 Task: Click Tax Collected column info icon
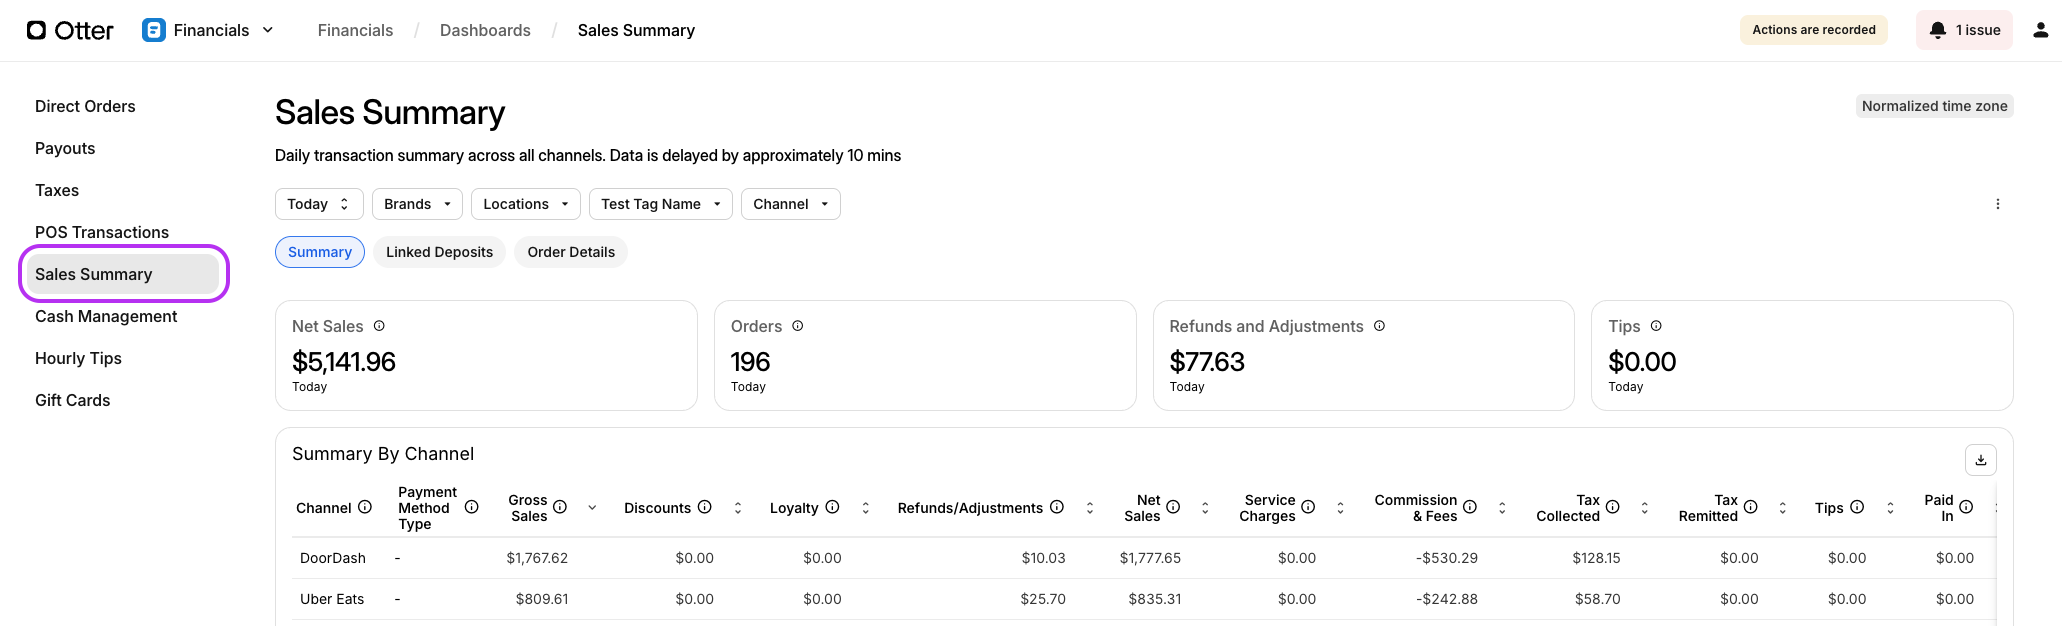[x=1613, y=507]
